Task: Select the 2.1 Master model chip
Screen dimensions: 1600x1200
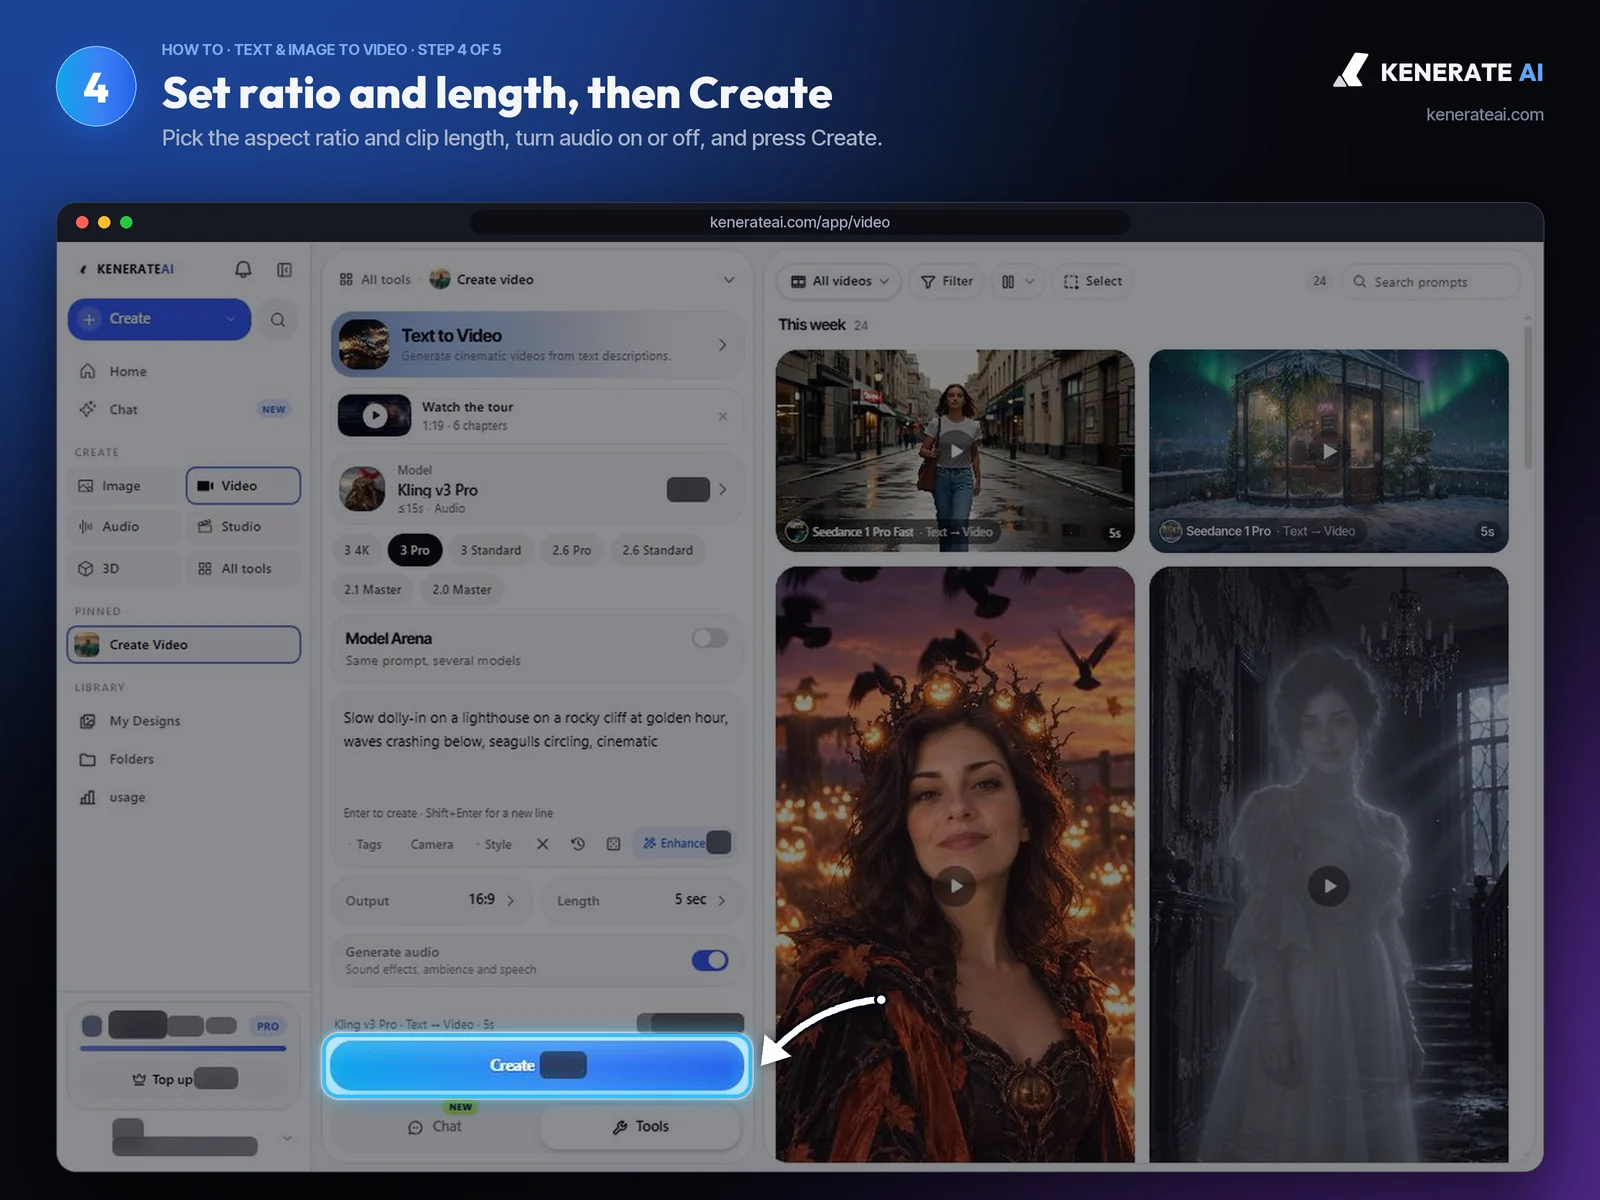Action: (373, 590)
